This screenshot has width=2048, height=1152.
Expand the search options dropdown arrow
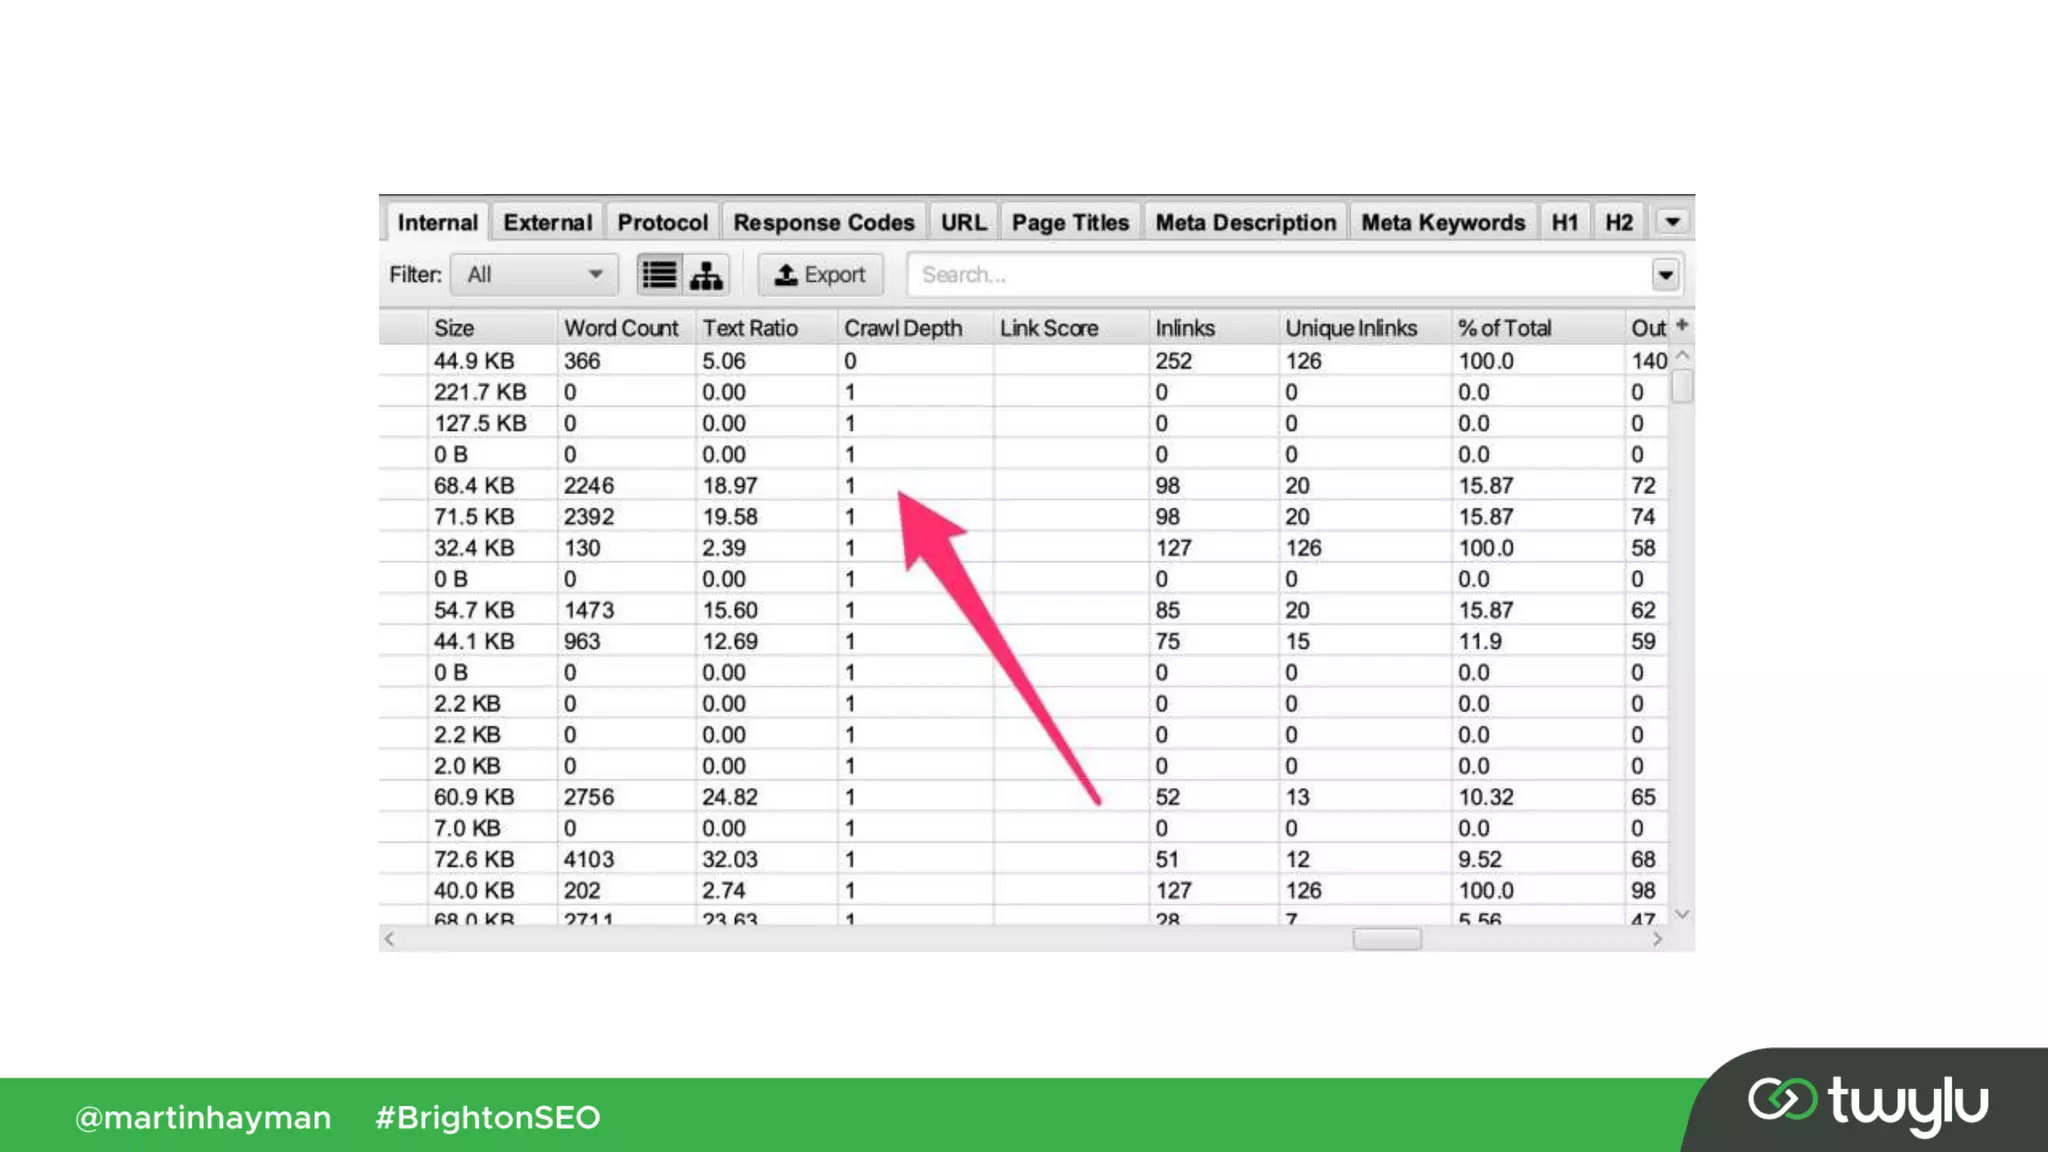tap(1665, 275)
